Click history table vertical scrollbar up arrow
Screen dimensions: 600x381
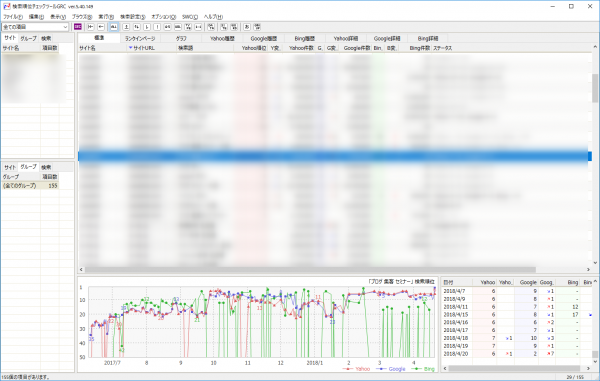click(x=595, y=282)
